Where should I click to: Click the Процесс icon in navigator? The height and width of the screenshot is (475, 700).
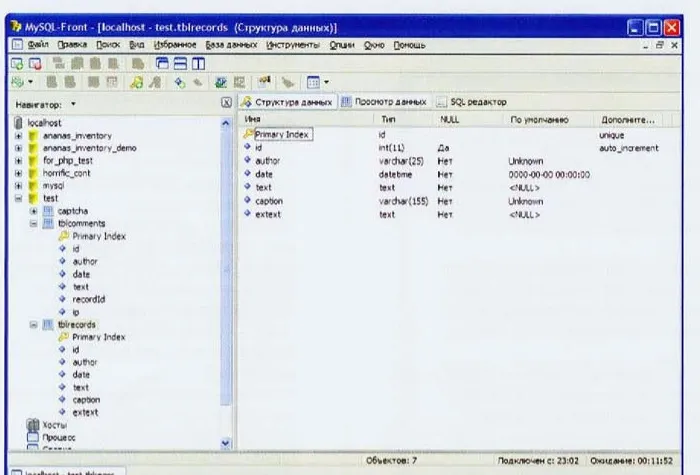[33, 437]
